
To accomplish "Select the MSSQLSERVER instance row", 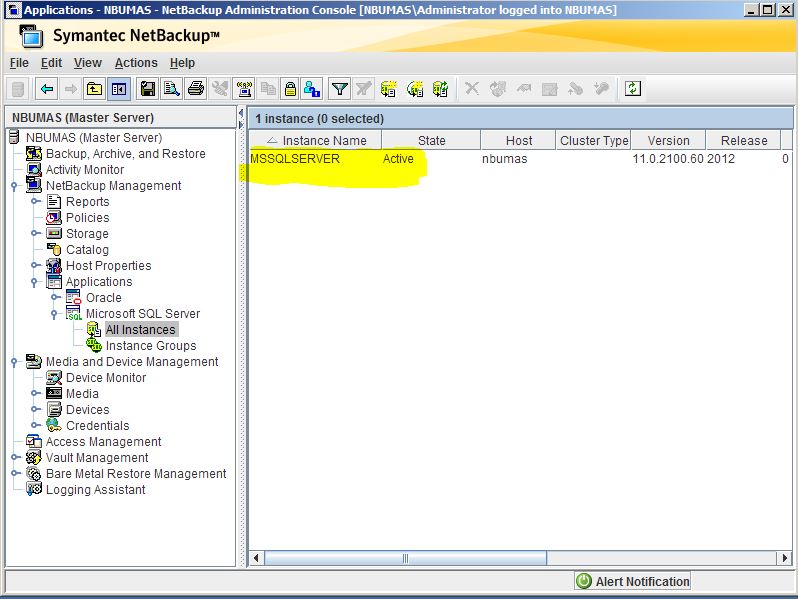I will (521, 159).
